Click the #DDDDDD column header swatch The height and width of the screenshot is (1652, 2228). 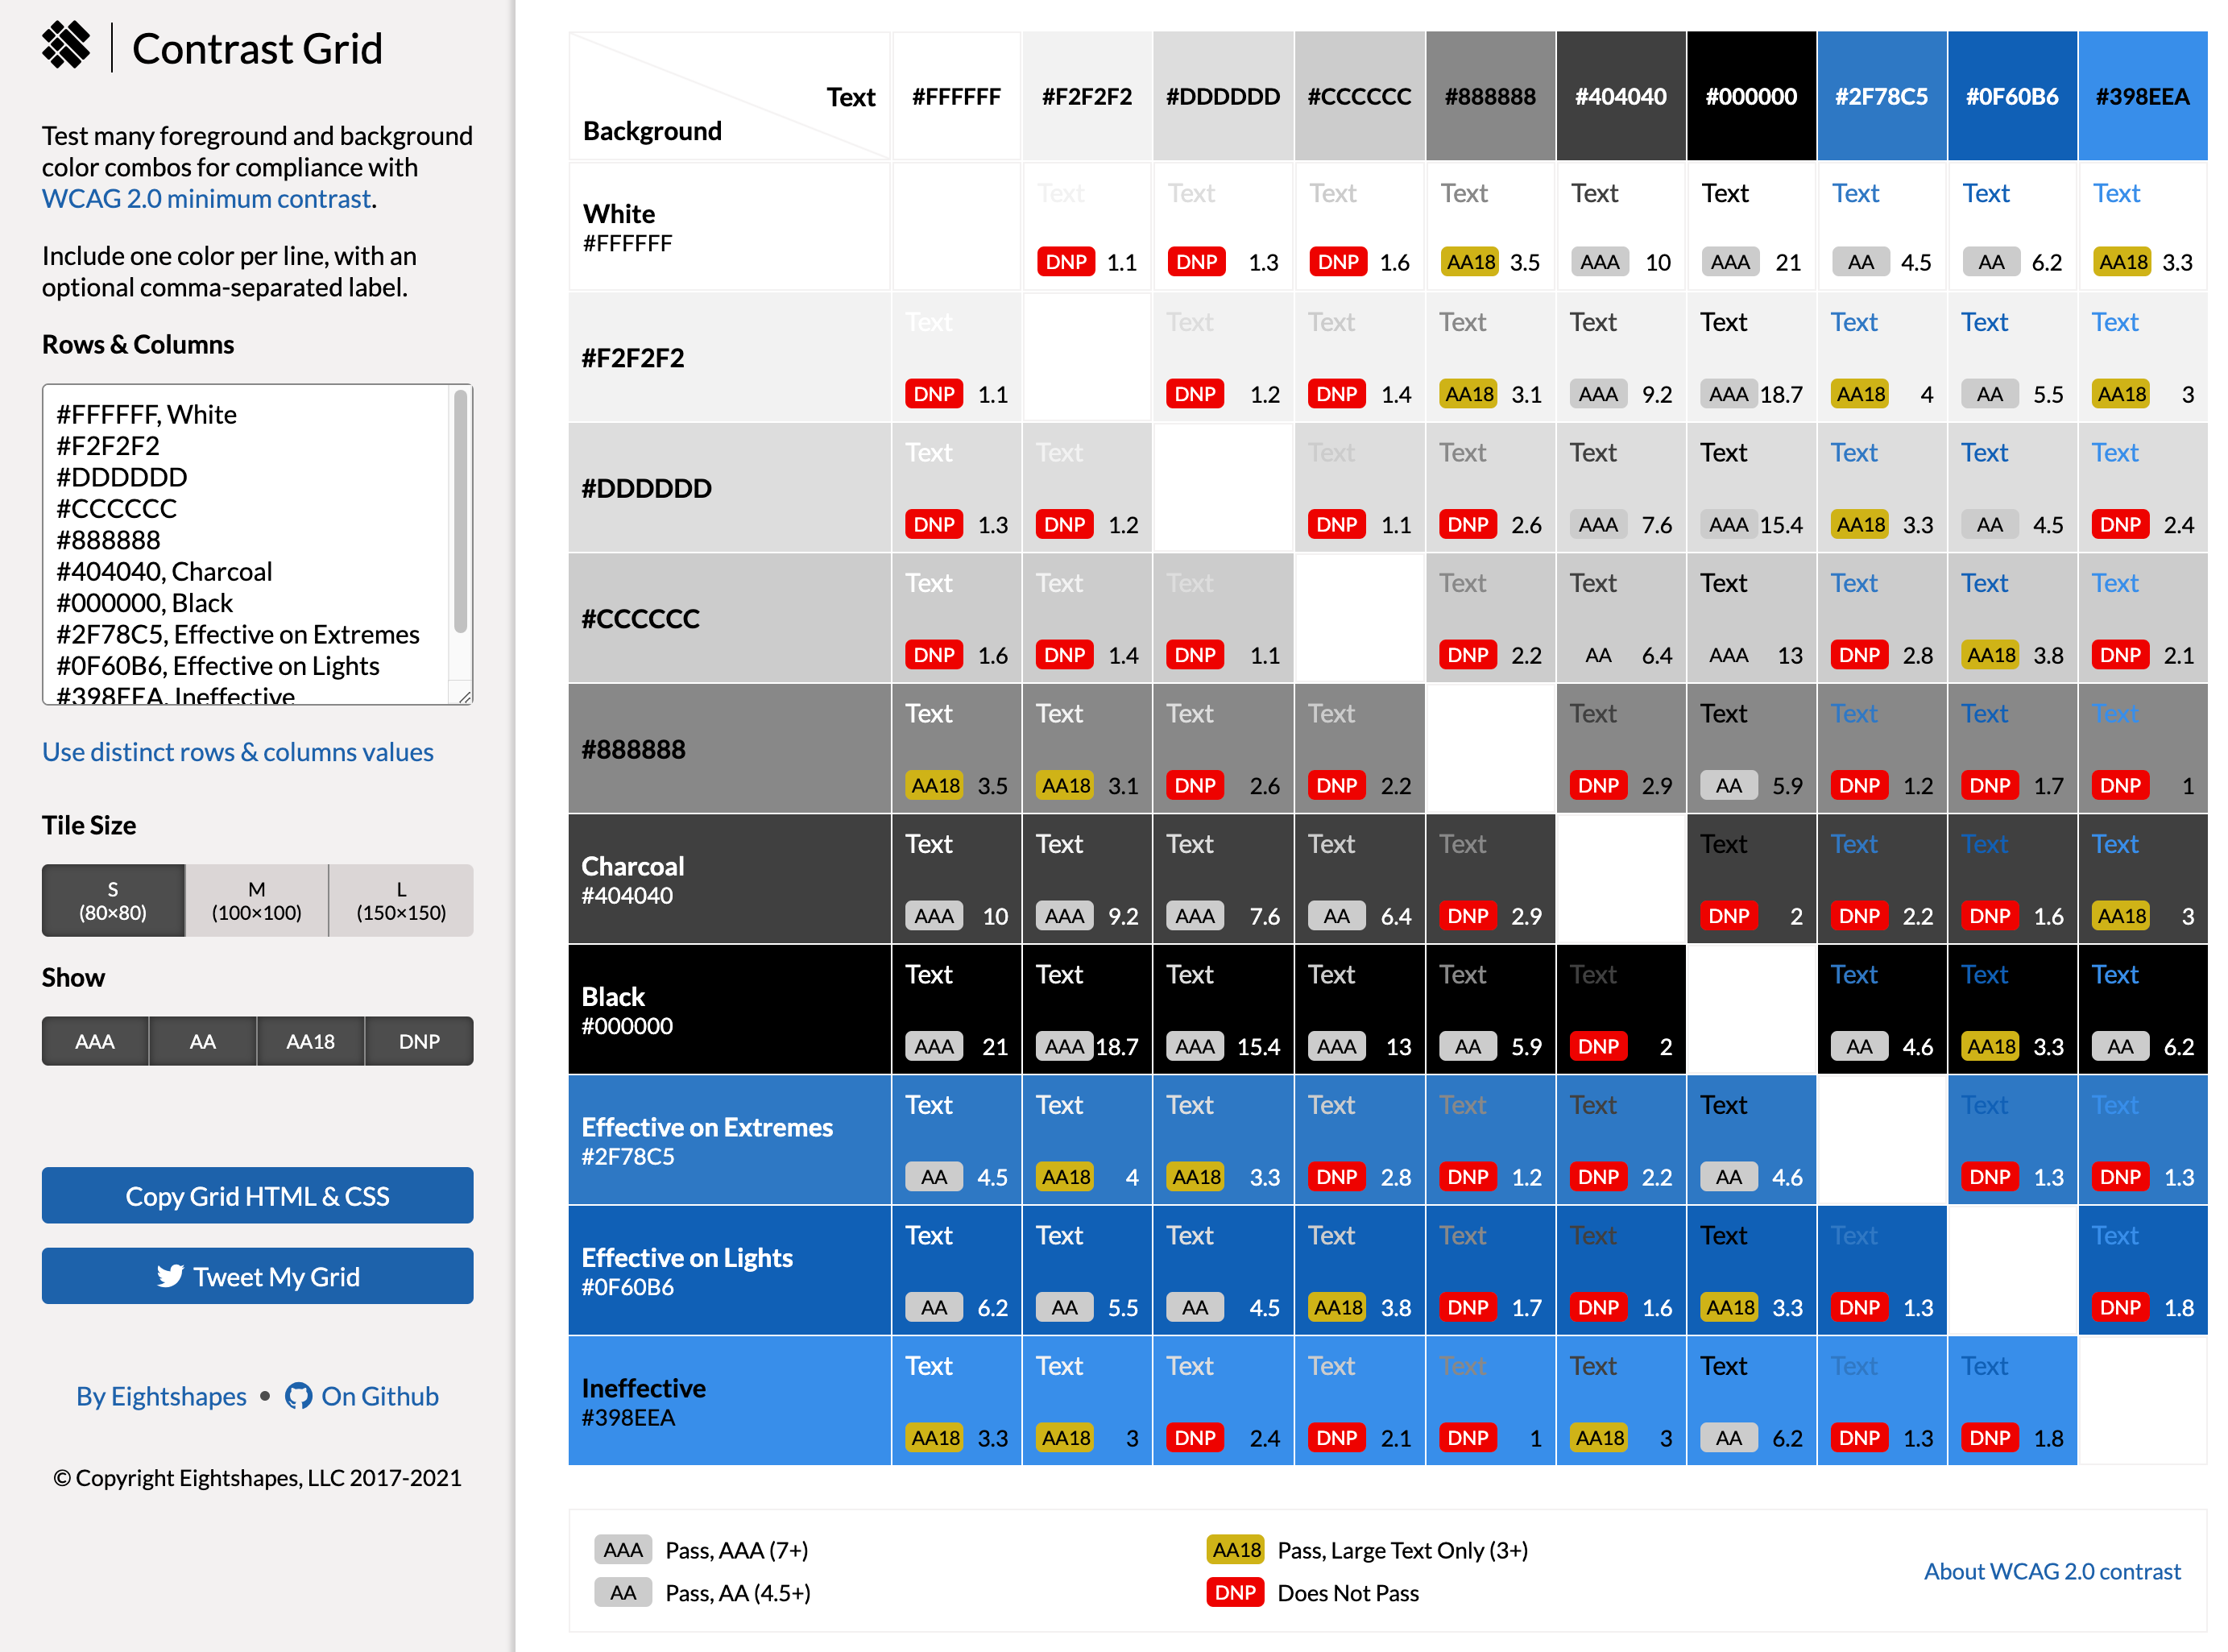point(1223,96)
